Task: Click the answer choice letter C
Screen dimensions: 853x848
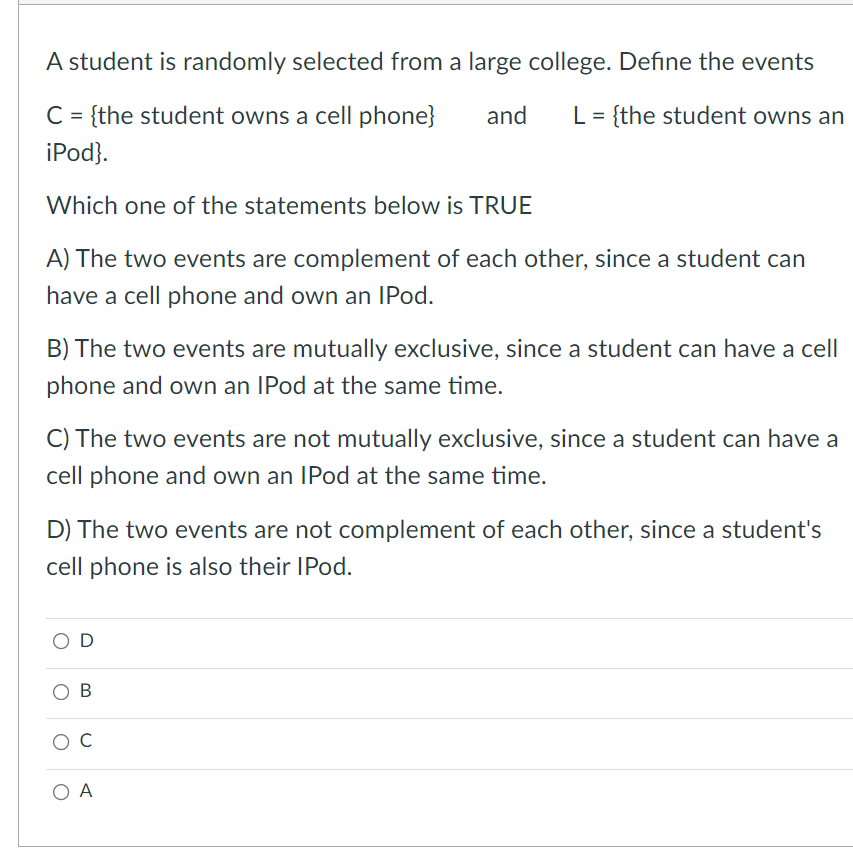Action: (84, 741)
